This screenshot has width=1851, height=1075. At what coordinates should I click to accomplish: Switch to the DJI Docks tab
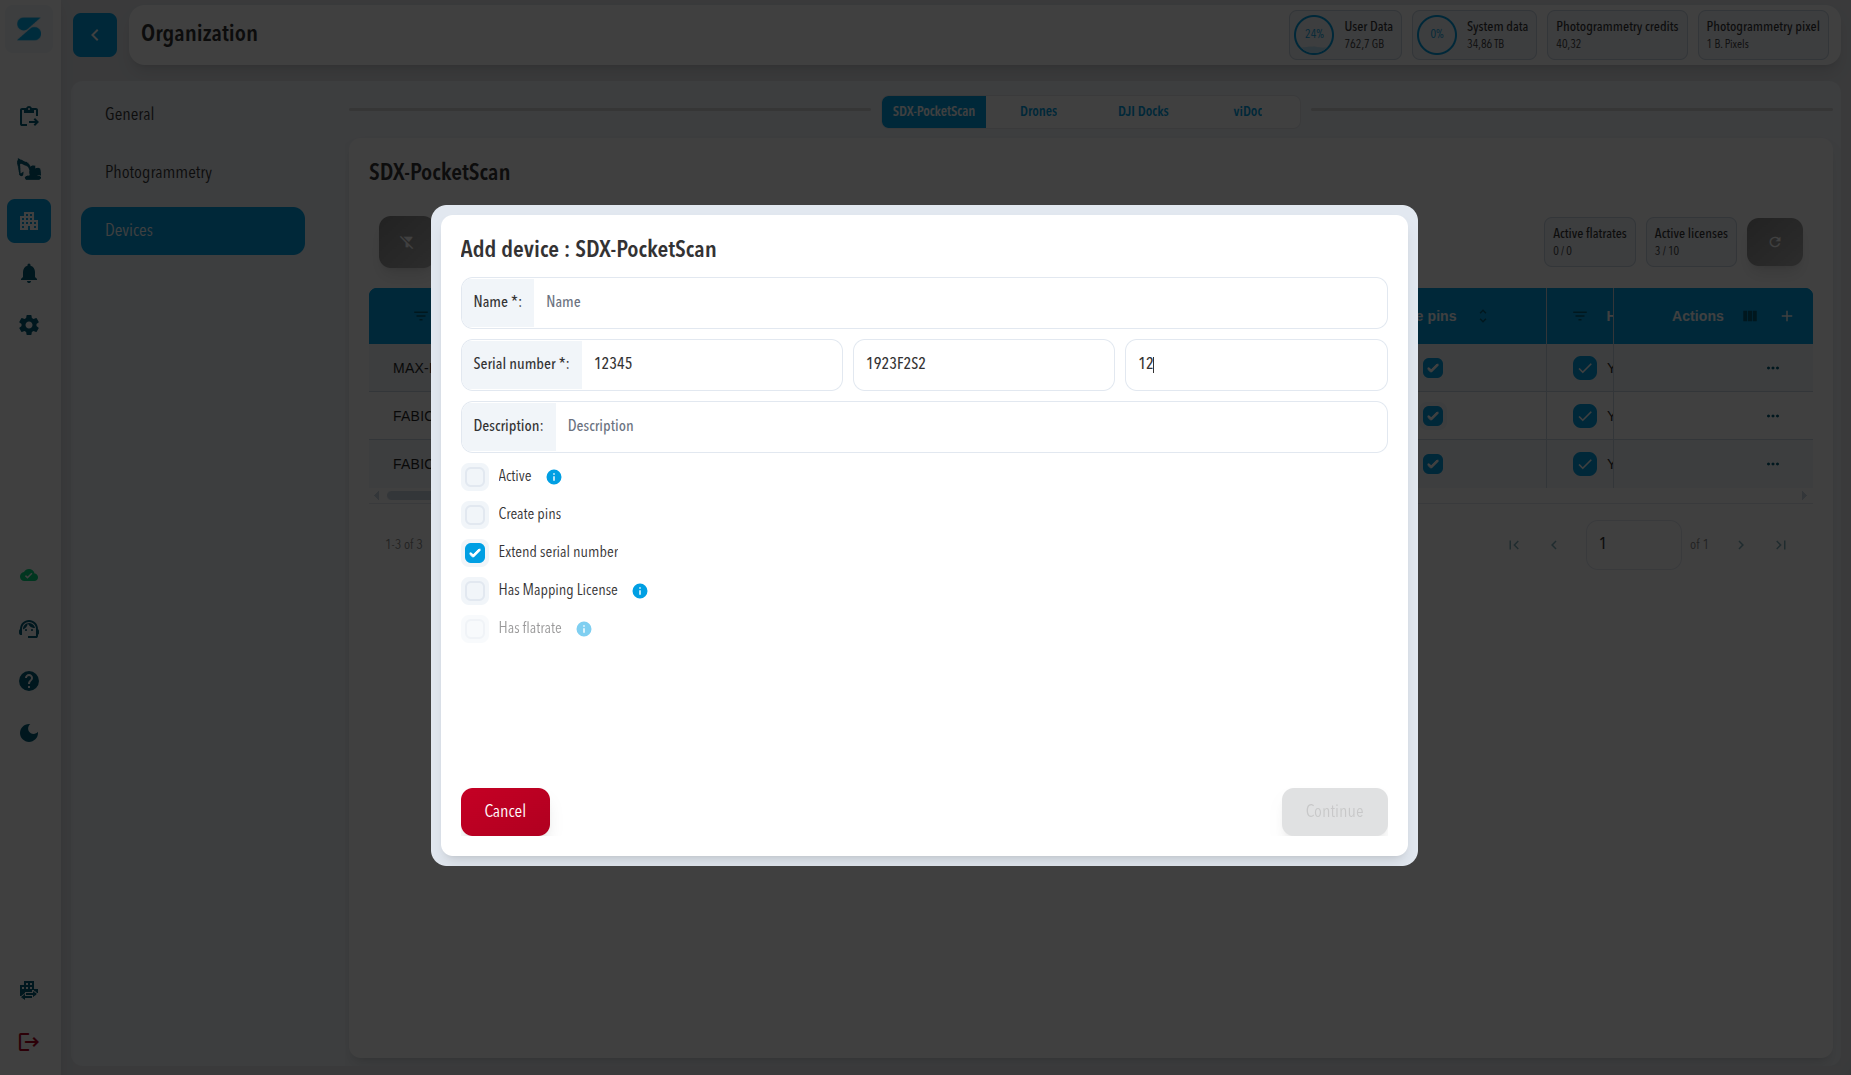click(1143, 112)
